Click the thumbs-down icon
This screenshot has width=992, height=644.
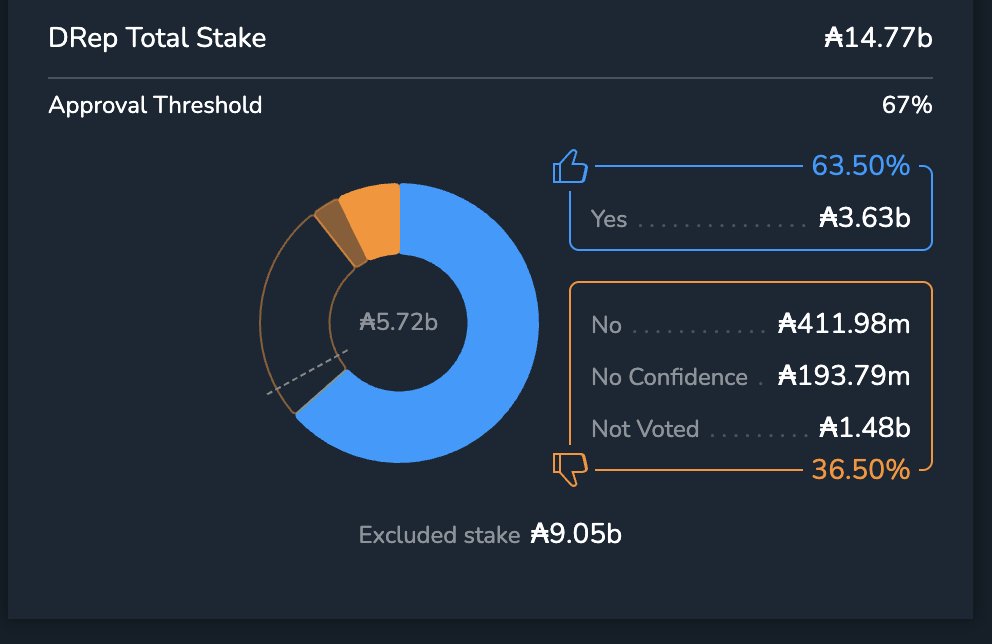point(567,468)
